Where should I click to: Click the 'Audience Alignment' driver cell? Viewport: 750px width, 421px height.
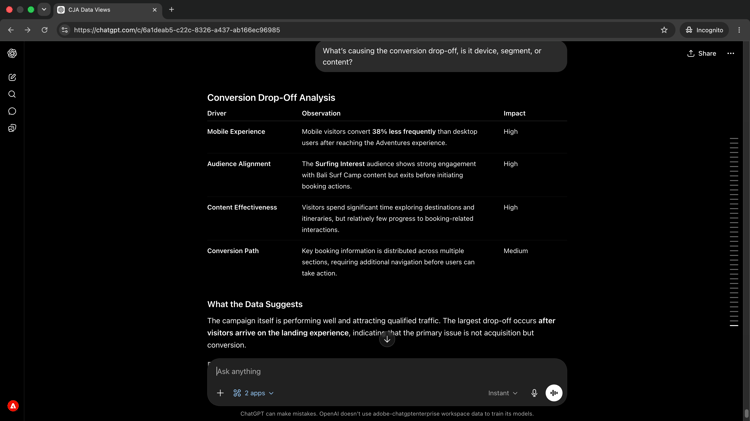pos(239,164)
